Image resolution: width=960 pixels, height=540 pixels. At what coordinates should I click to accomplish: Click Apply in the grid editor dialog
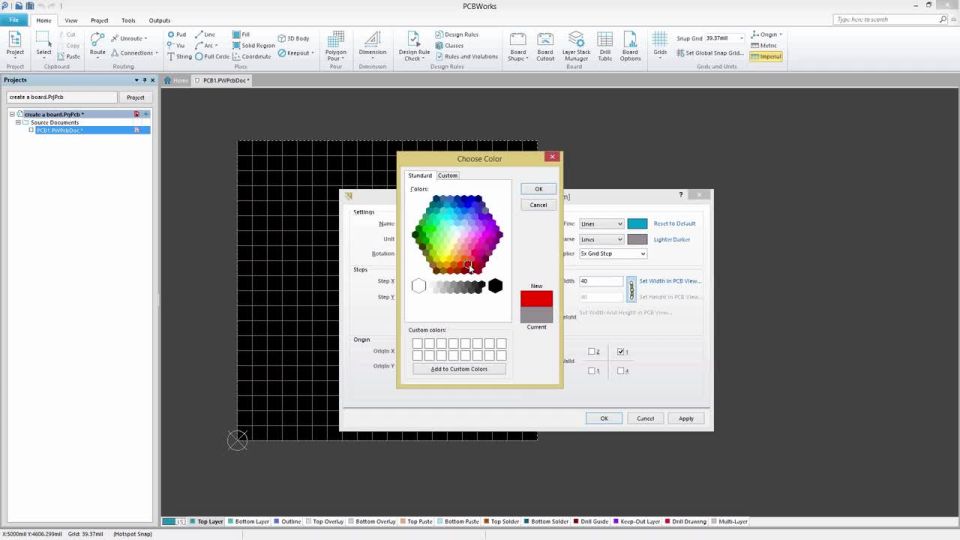(x=686, y=419)
